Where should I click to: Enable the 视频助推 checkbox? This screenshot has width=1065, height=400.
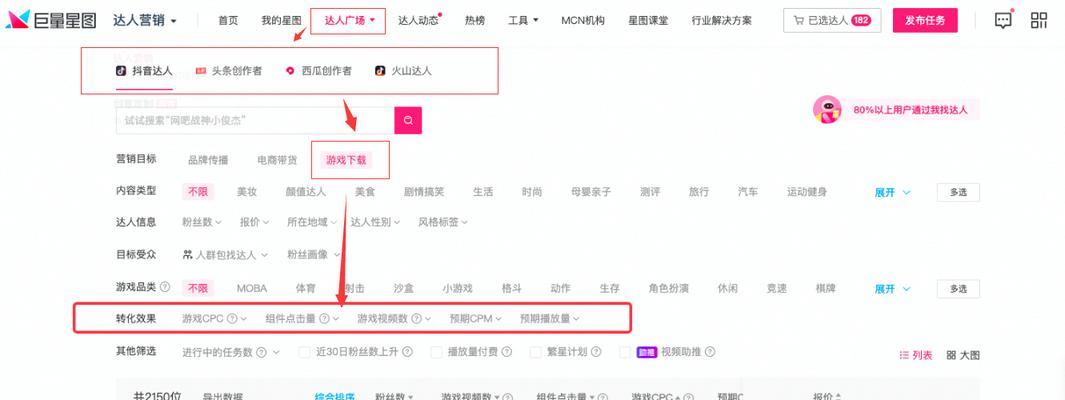[625, 352]
